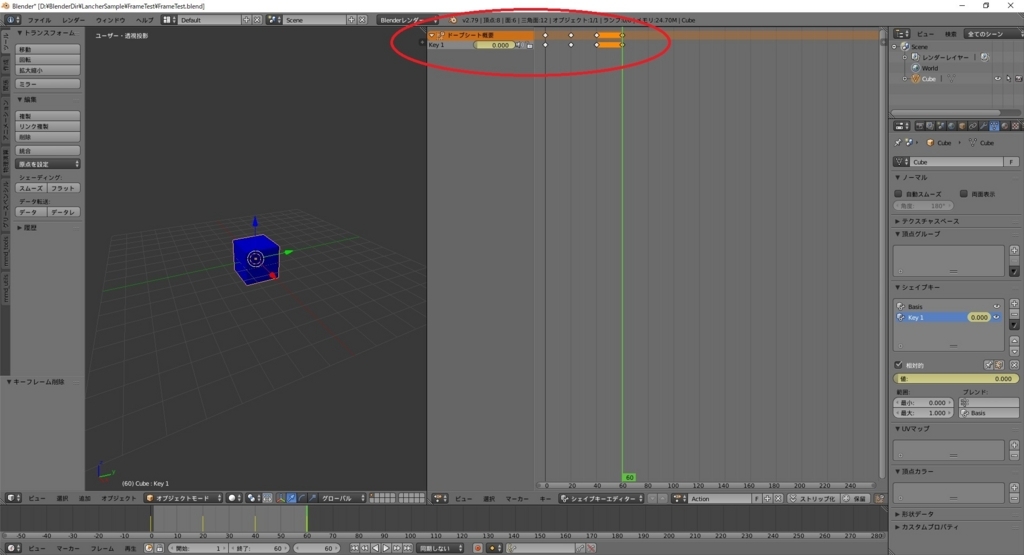Open the グローバル orientation dropdown
The image size is (1024, 555).
343,498
